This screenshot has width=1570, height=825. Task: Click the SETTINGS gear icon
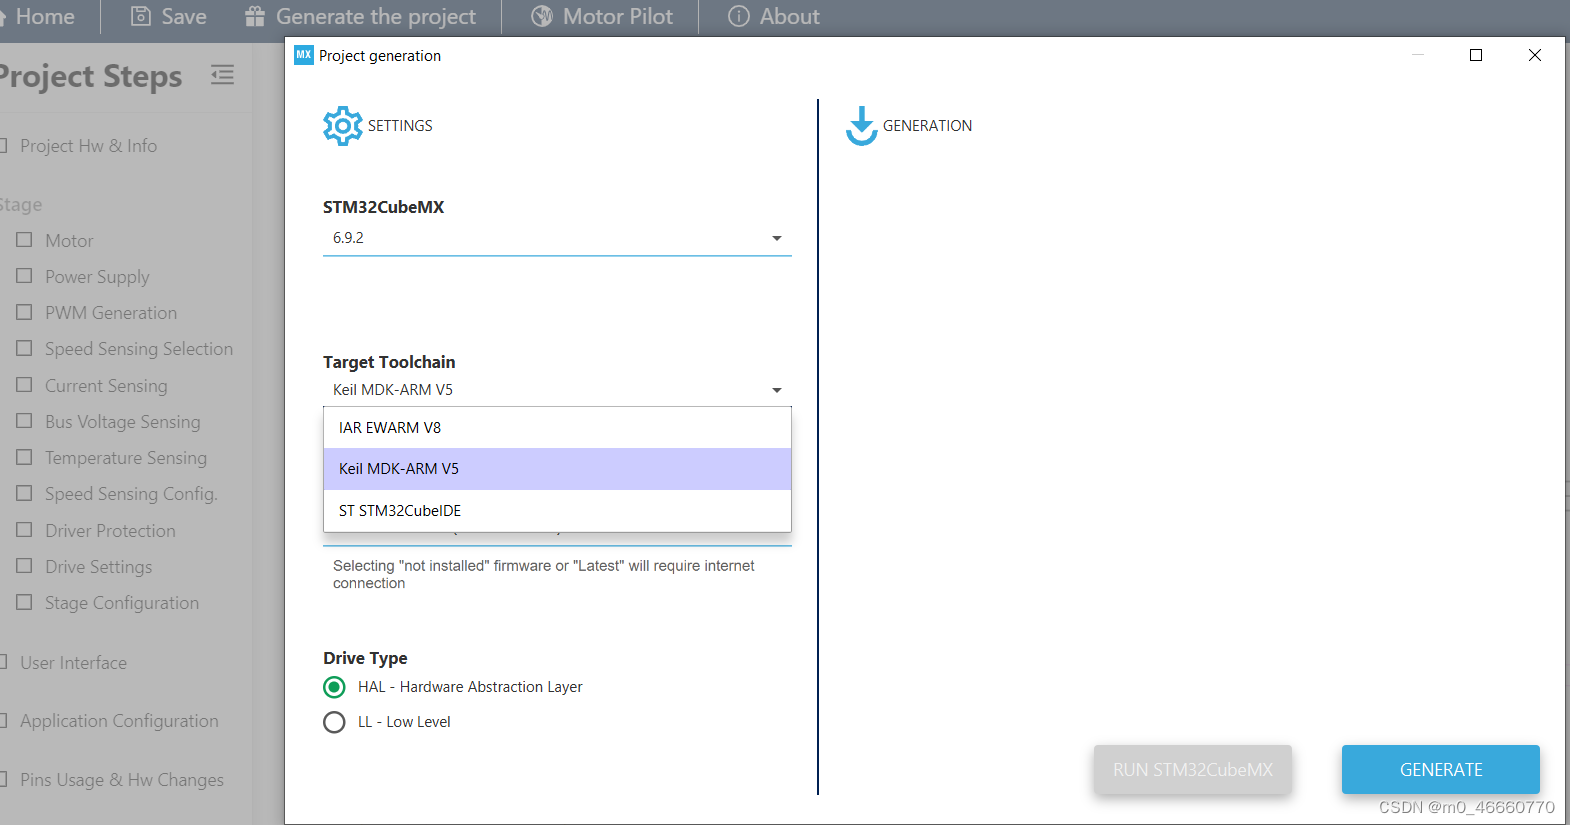343,126
